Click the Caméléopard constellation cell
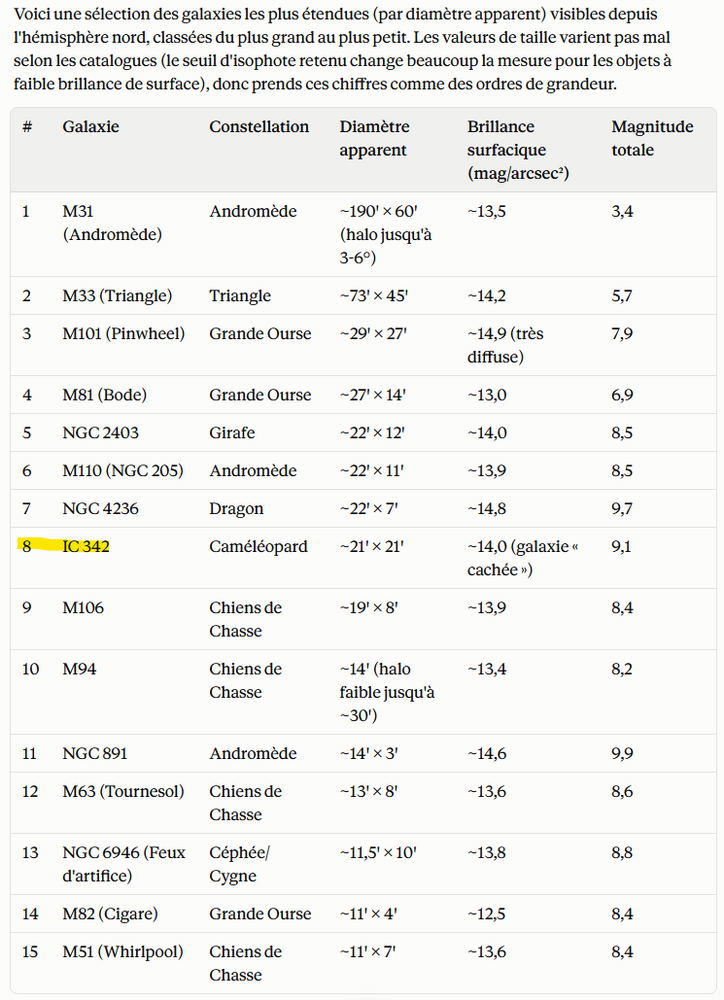The height and width of the screenshot is (1000, 724). coord(258,547)
